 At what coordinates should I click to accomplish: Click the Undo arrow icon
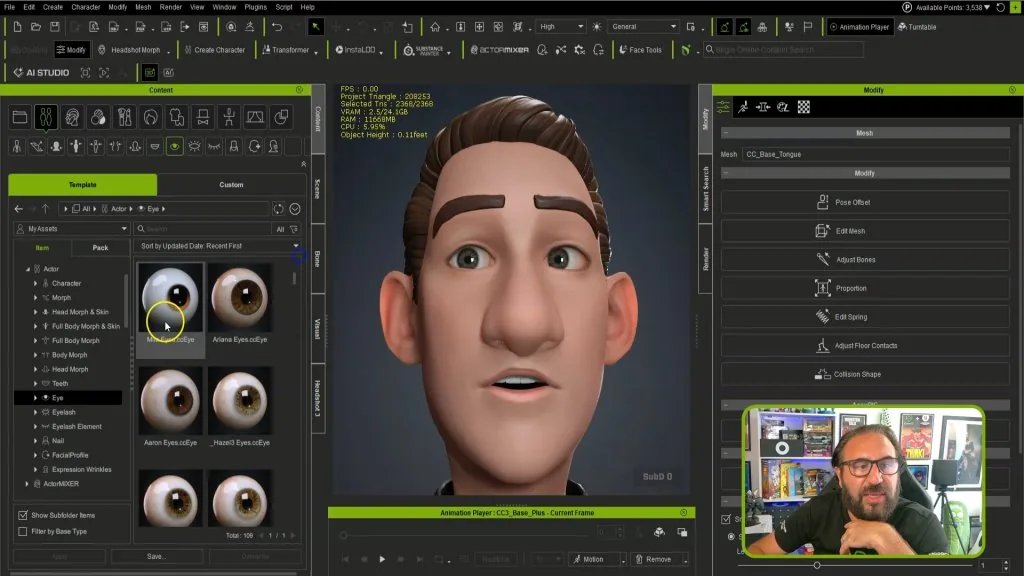pyautogui.click(x=277, y=27)
